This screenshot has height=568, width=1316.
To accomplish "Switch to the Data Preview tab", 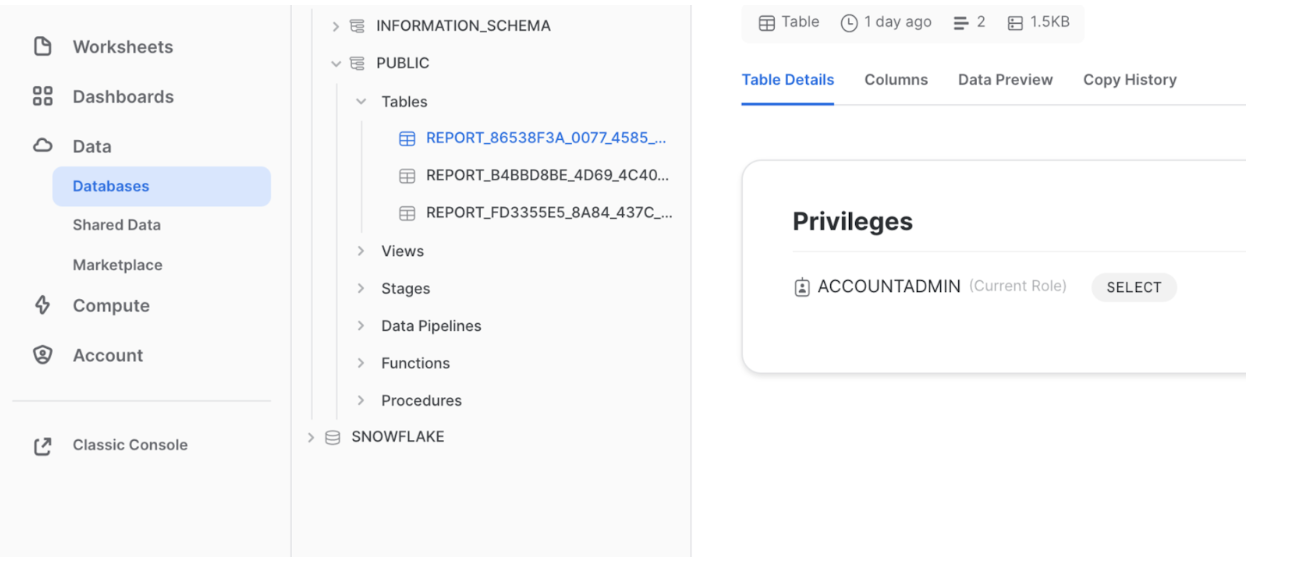I will point(1005,80).
